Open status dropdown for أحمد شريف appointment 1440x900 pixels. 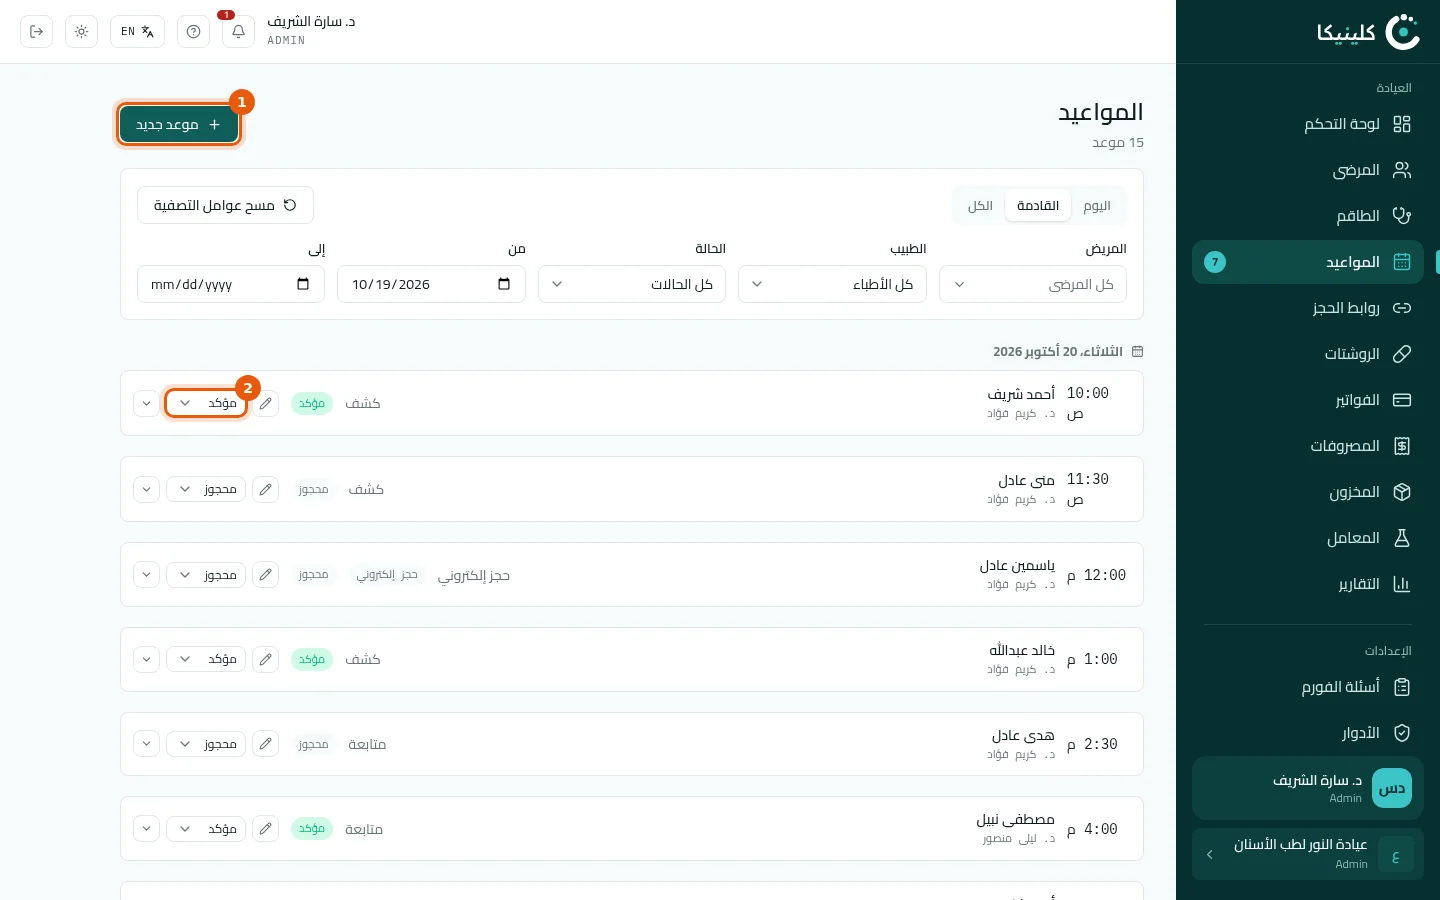click(x=206, y=403)
